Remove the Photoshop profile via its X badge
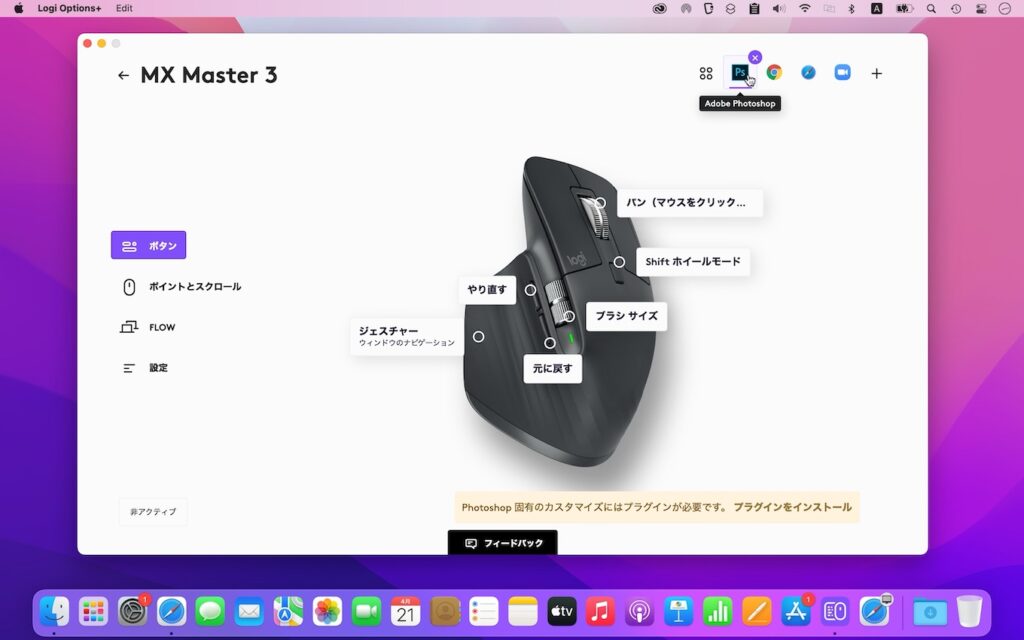 (x=755, y=57)
